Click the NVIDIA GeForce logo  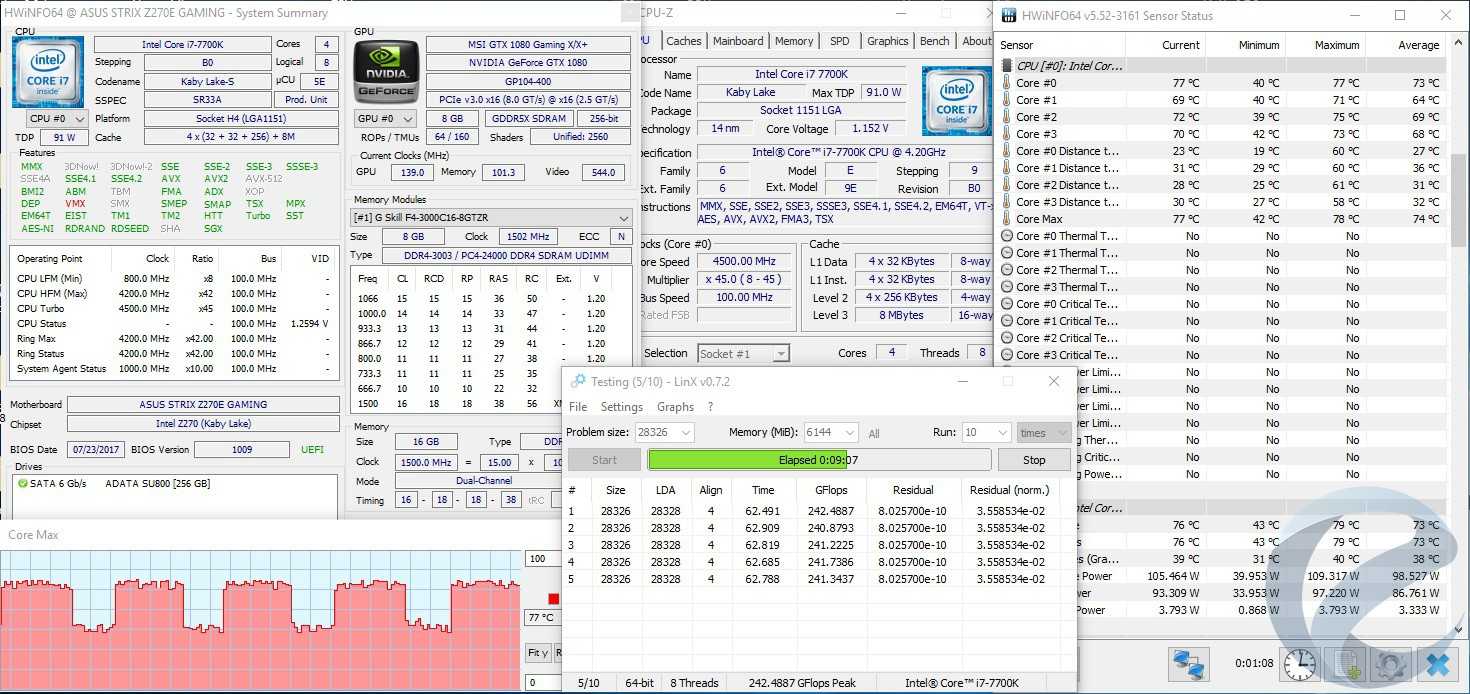click(386, 71)
